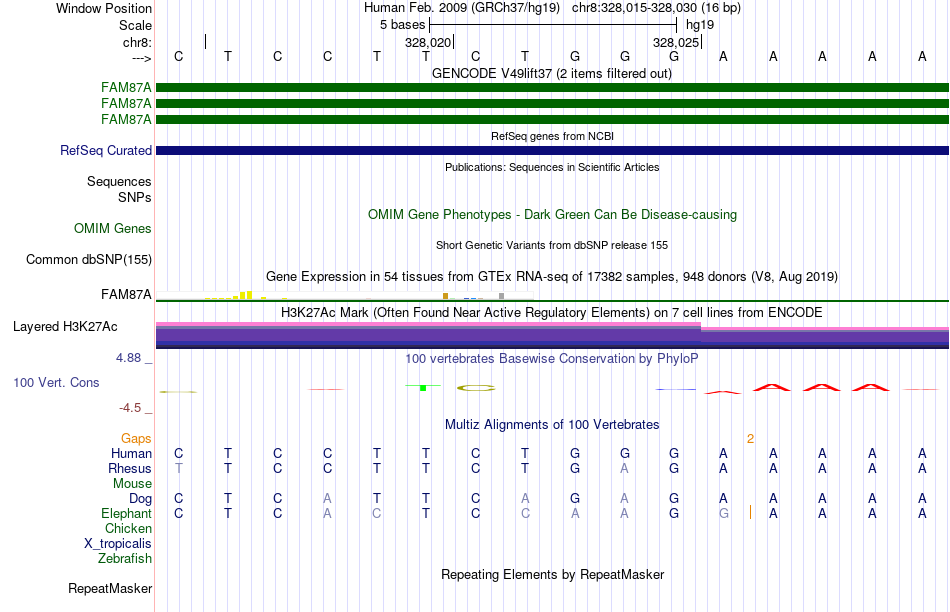Click the Common dbSNP(155) track label
The width and height of the screenshot is (950, 612).
point(89,259)
